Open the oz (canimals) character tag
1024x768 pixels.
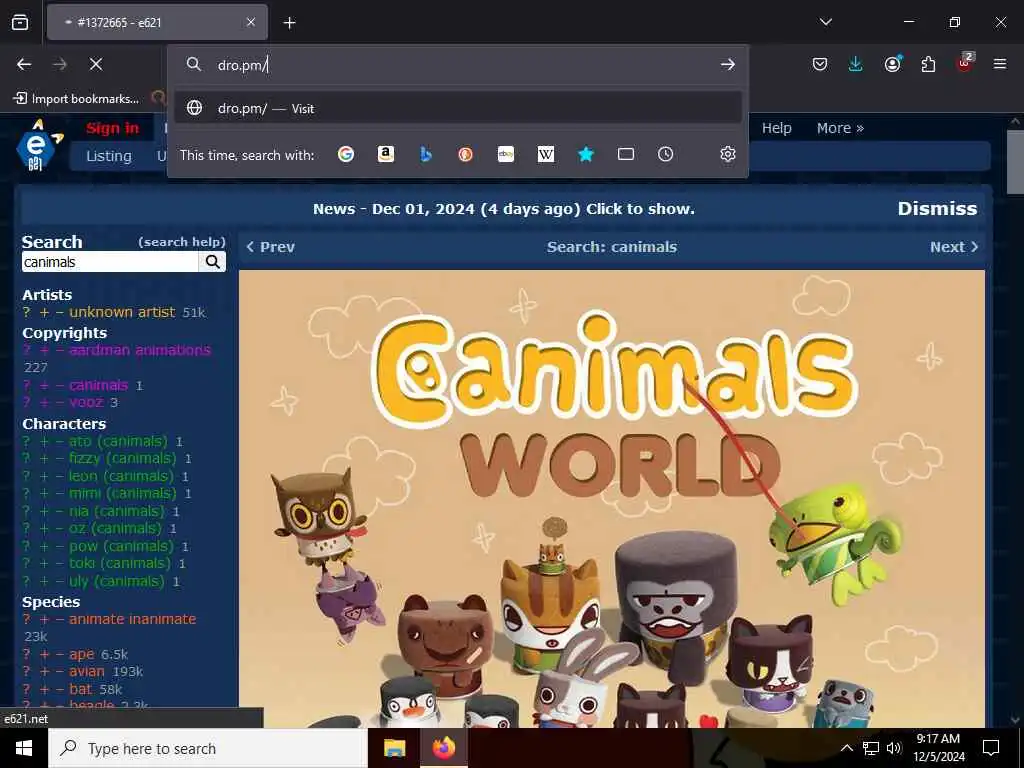[116, 528]
